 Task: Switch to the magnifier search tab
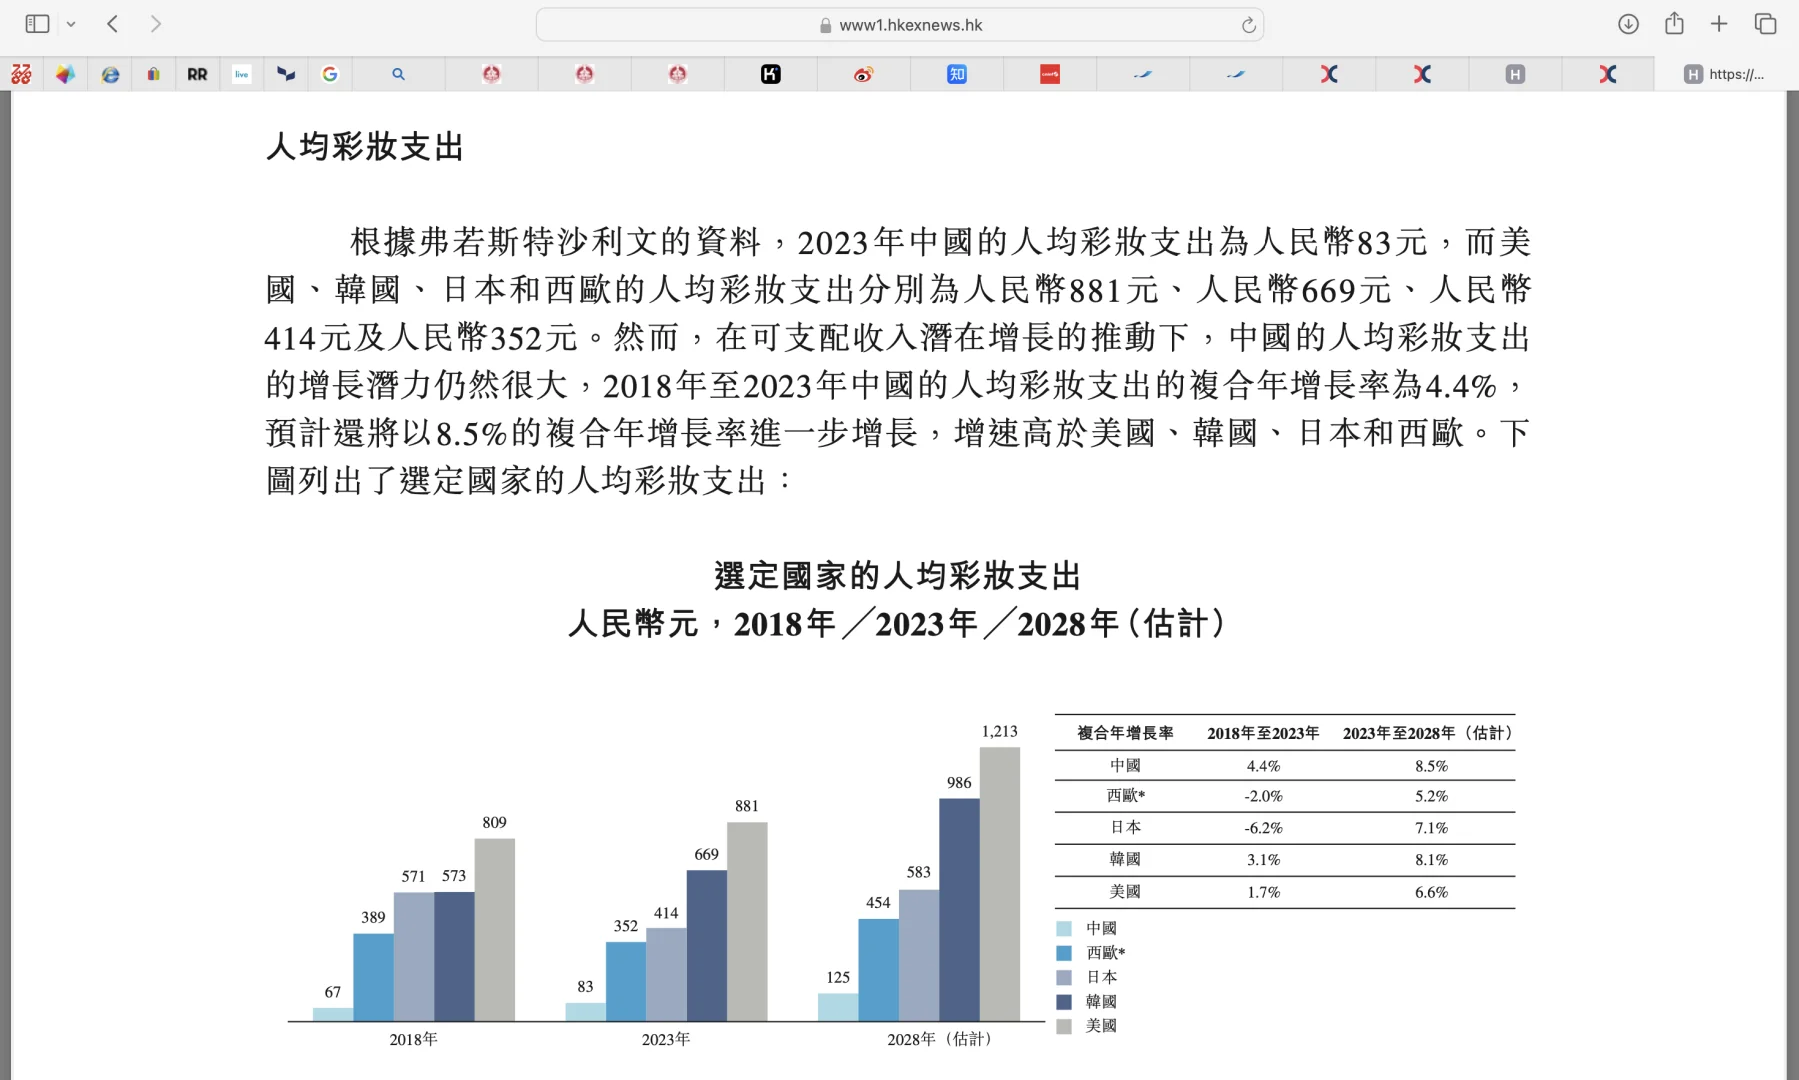(x=398, y=74)
